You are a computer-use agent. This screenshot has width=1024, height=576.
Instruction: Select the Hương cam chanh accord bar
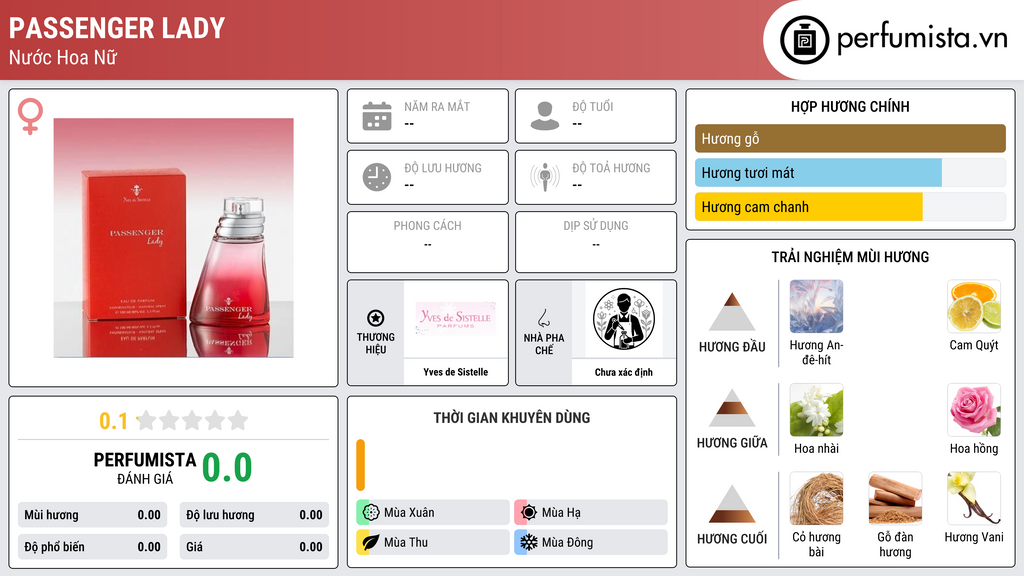click(x=850, y=207)
